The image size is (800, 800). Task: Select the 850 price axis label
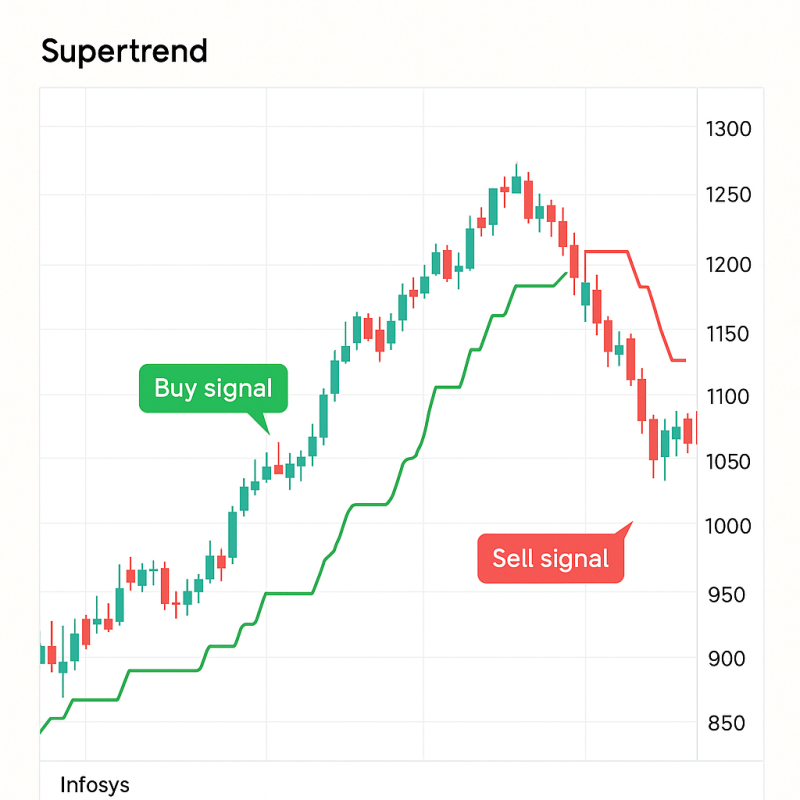point(727,723)
